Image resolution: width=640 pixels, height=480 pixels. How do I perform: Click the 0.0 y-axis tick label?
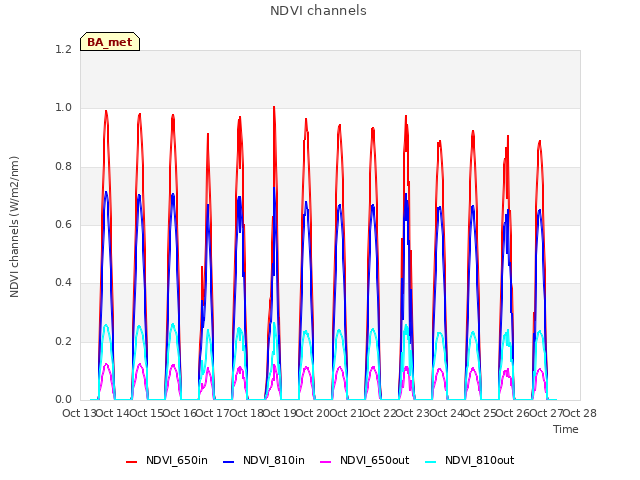(63, 399)
